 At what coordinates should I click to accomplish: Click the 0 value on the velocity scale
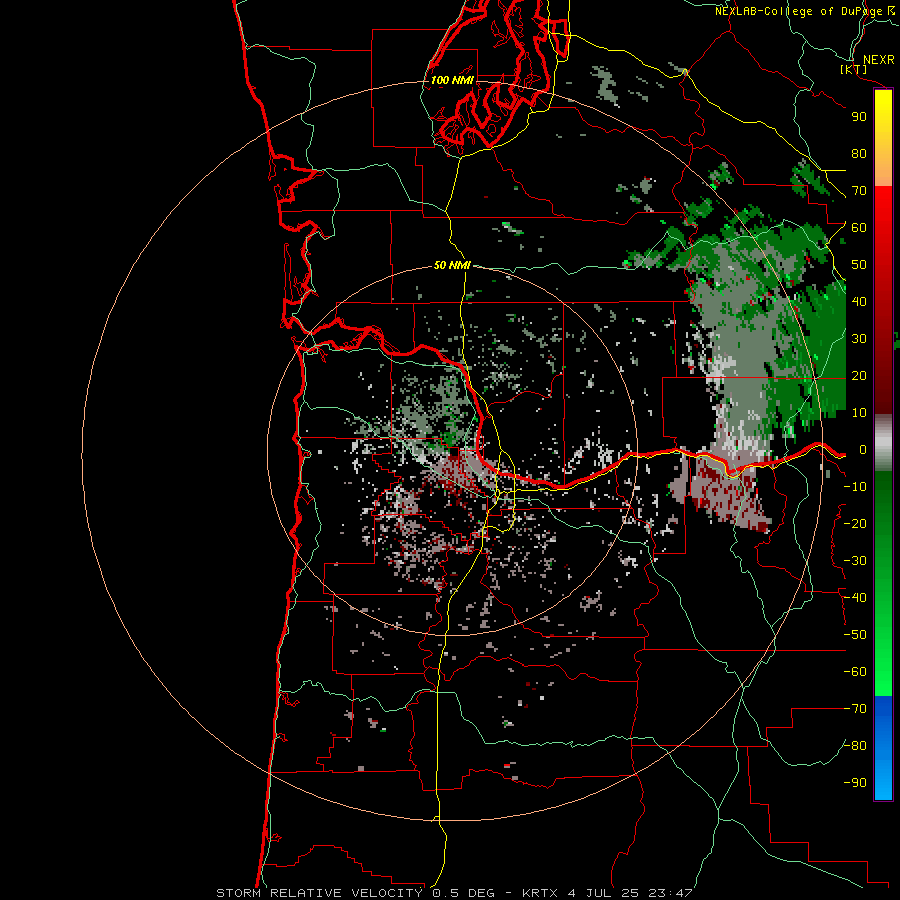862,450
